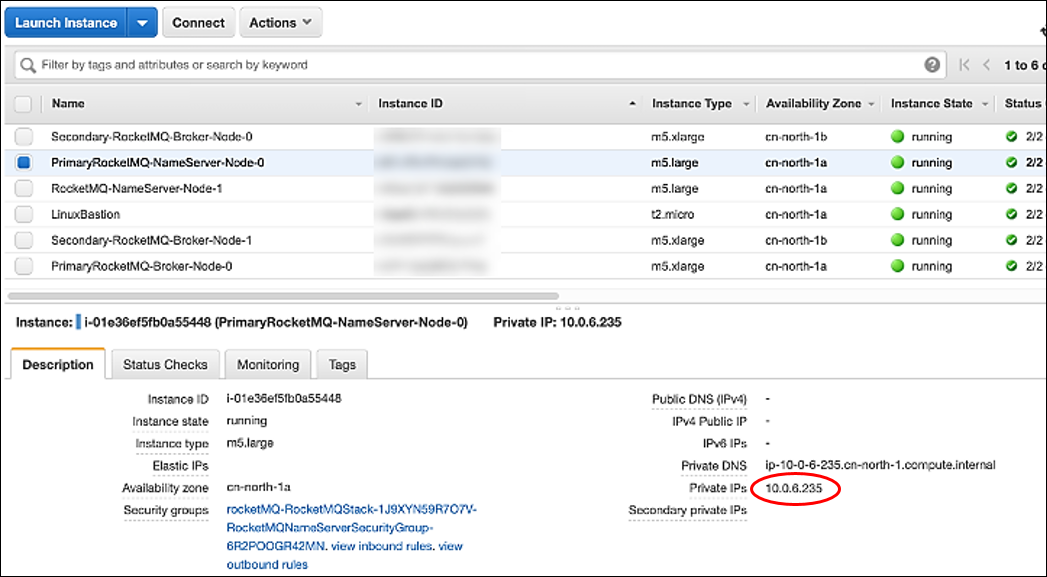Click the Secondary-RocketMQ-Broker-Node-0 name cell

152,136
